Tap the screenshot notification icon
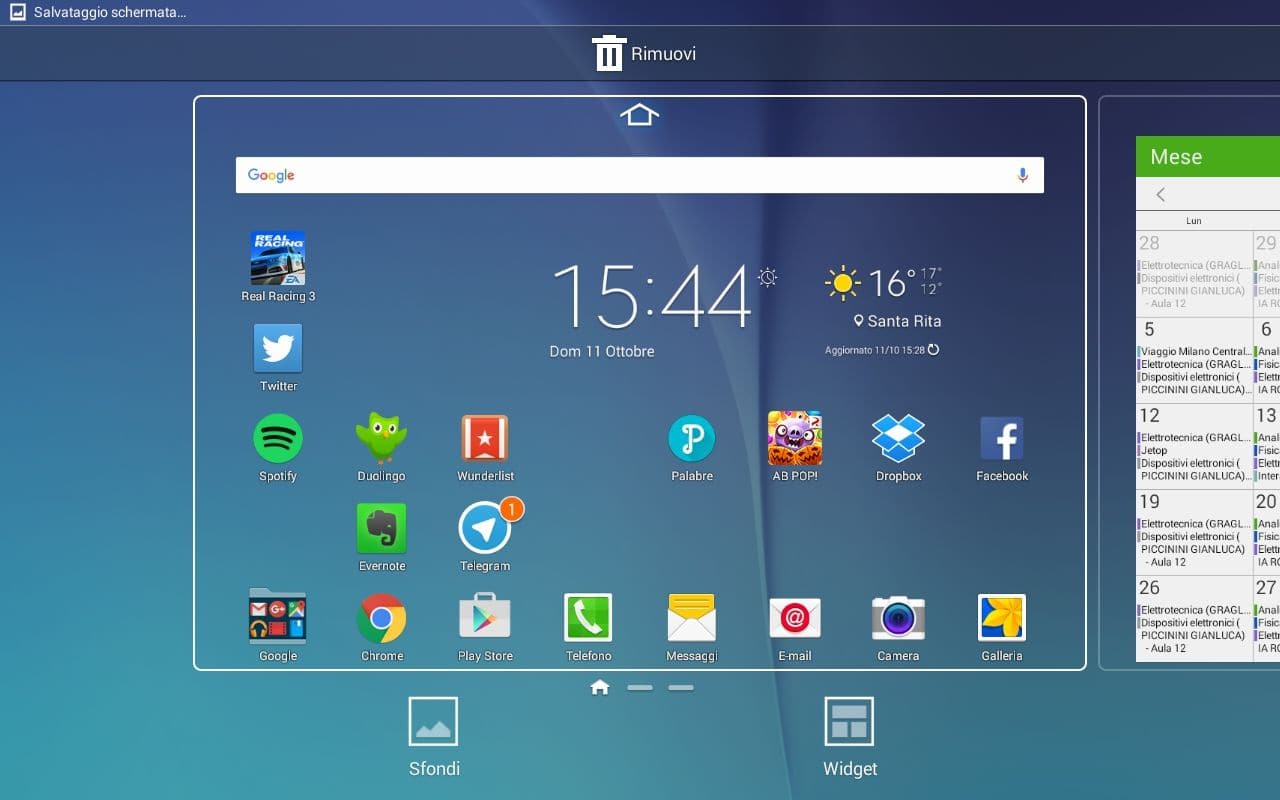 coord(17,13)
